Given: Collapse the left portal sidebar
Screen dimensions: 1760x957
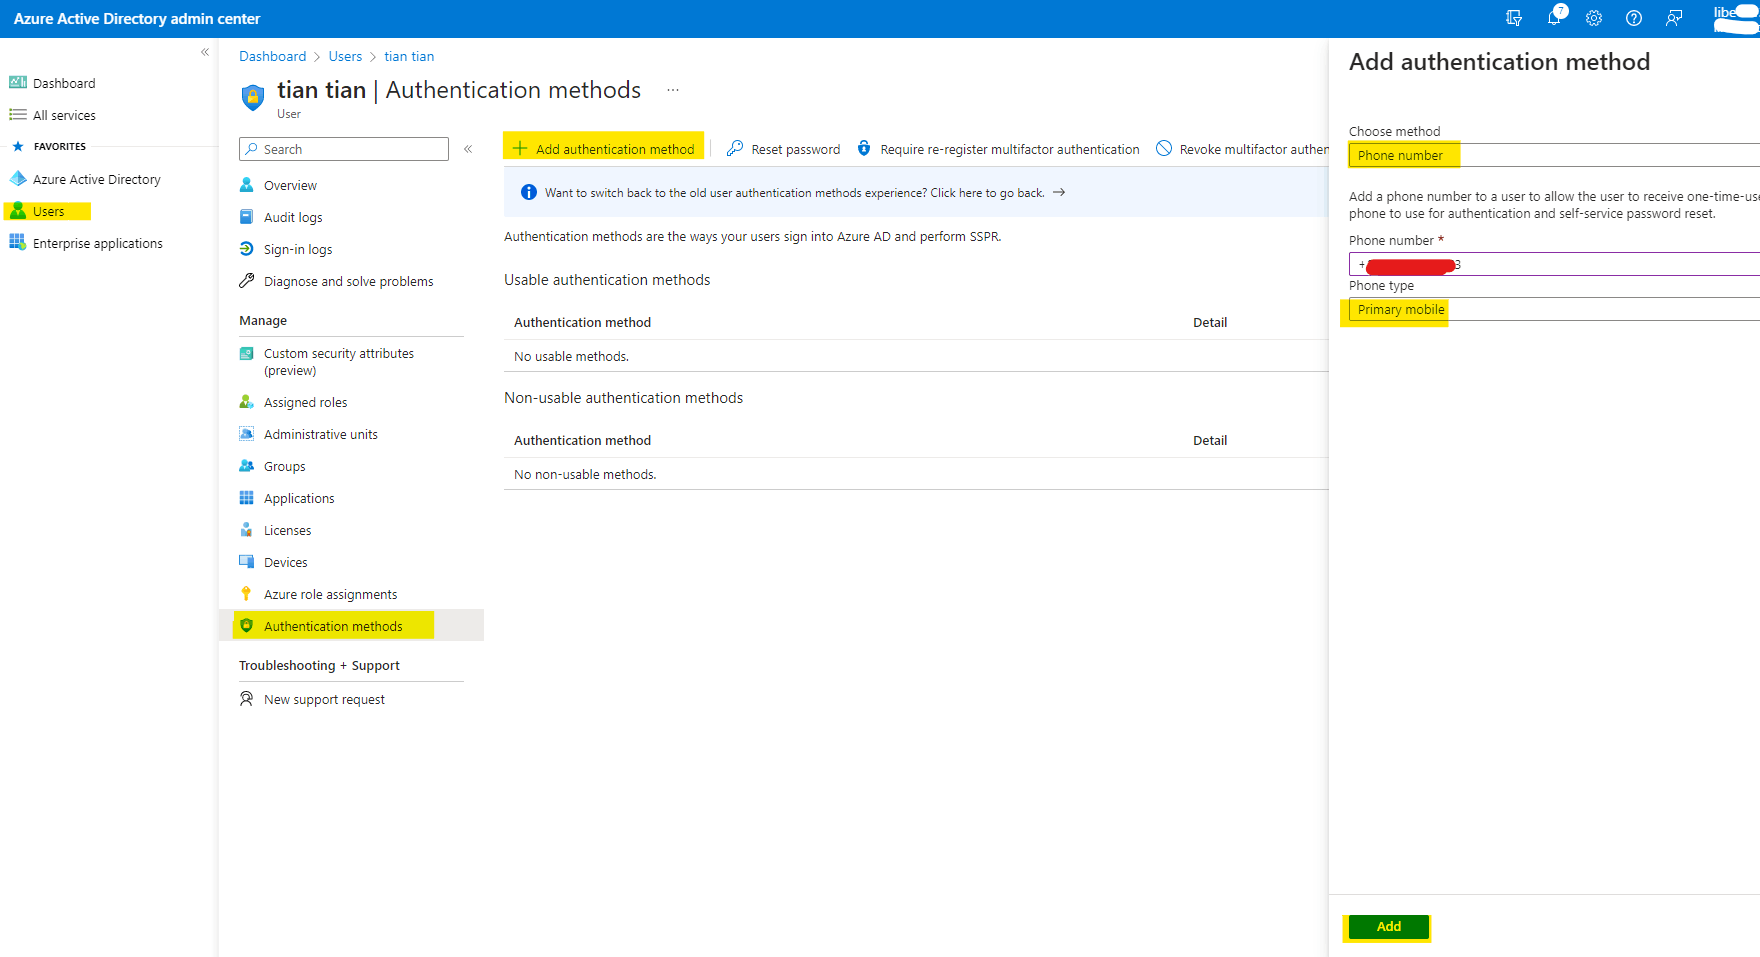Looking at the screenshot, I should [x=205, y=52].
